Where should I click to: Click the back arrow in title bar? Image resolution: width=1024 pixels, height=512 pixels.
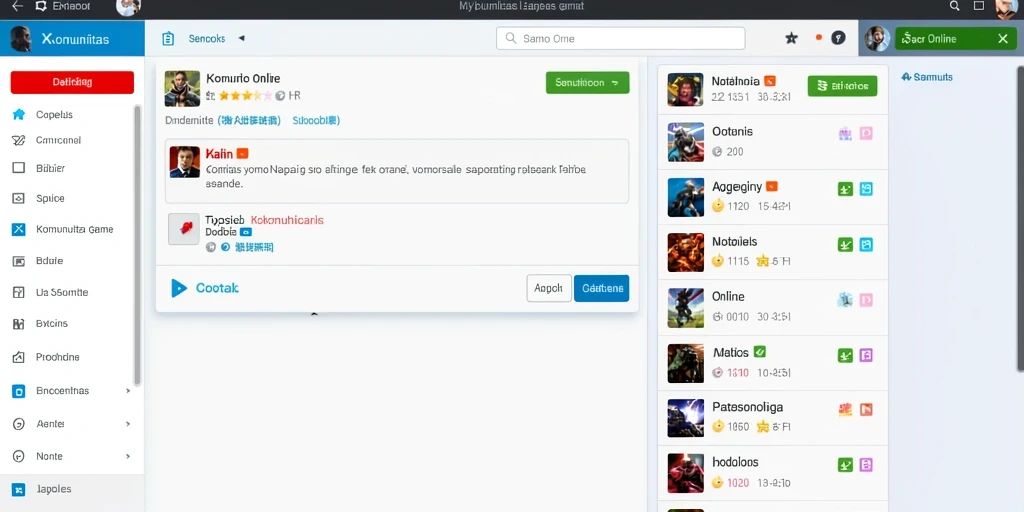pos(17,6)
